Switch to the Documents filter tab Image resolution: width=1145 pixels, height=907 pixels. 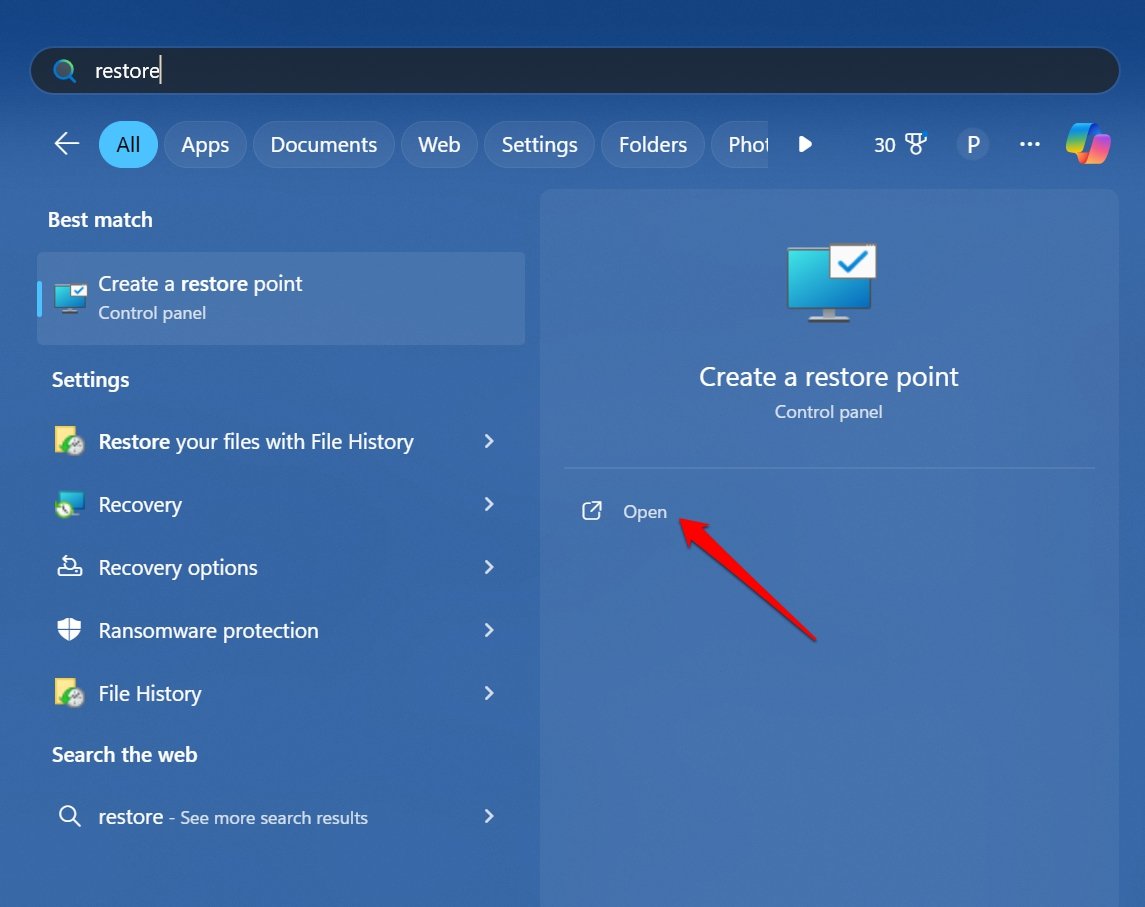pos(323,145)
